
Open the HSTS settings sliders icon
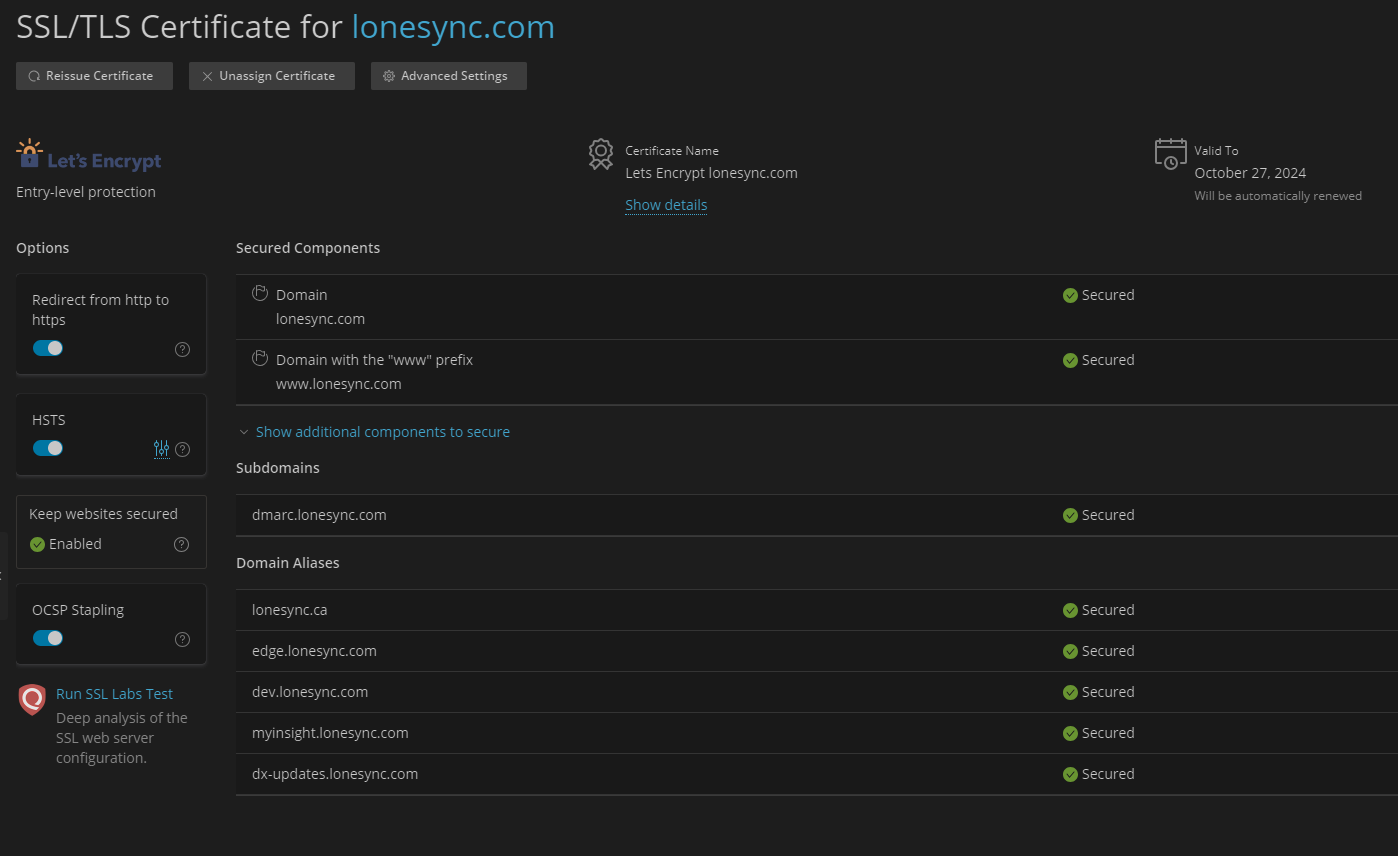pyautogui.click(x=161, y=449)
